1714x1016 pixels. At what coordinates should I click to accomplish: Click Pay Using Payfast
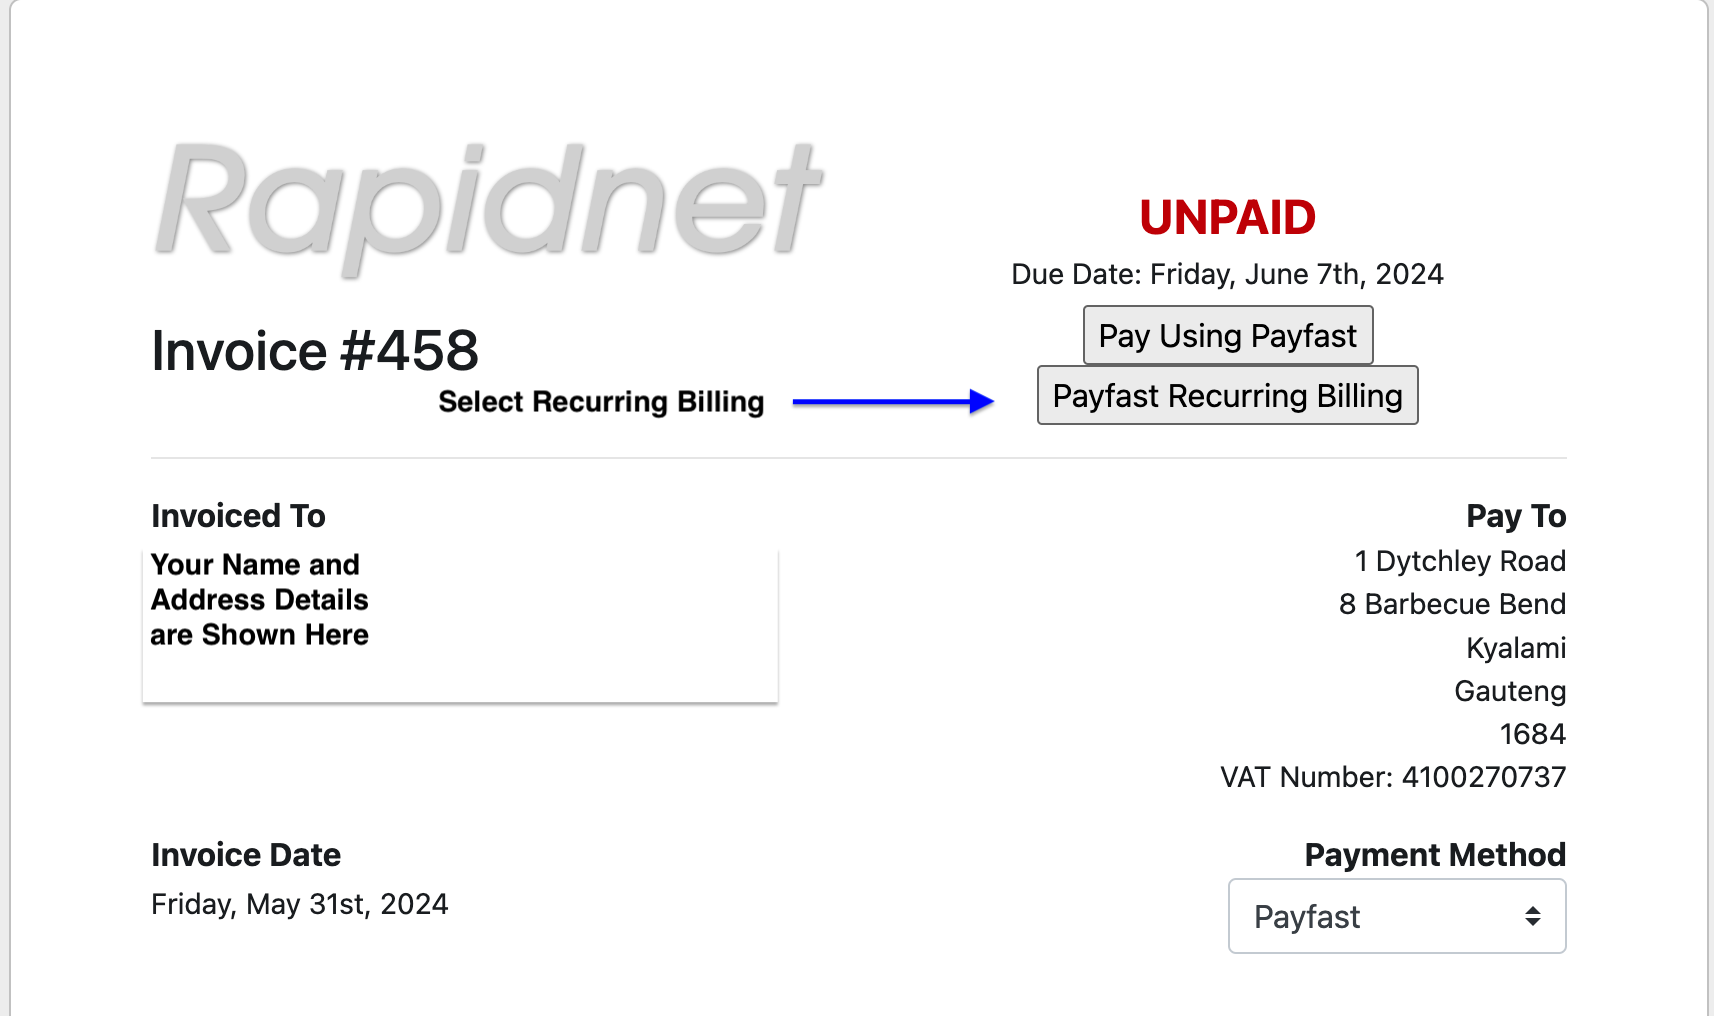tap(1227, 335)
